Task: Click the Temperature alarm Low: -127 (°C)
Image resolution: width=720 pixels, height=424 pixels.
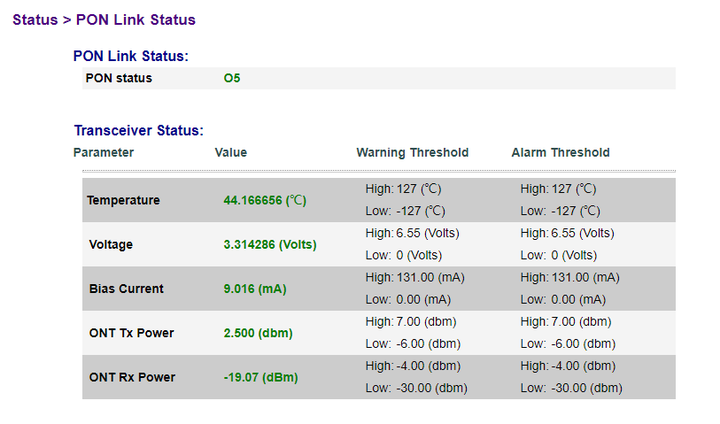Action: point(560,211)
